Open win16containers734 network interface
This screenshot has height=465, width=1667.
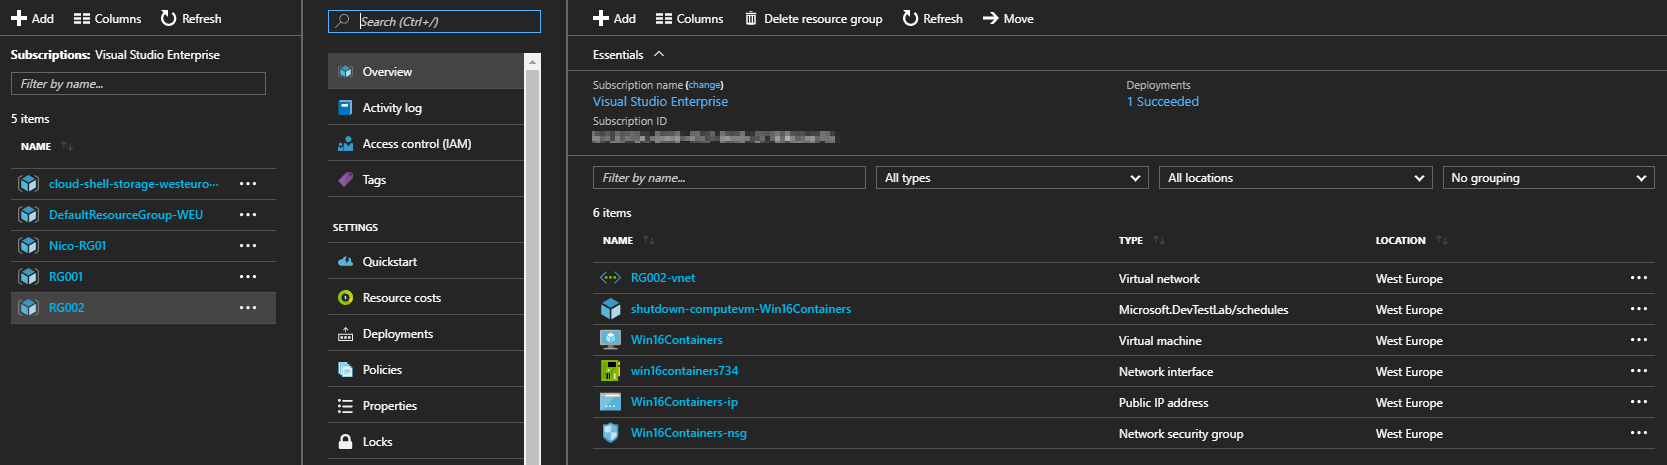[684, 371]
